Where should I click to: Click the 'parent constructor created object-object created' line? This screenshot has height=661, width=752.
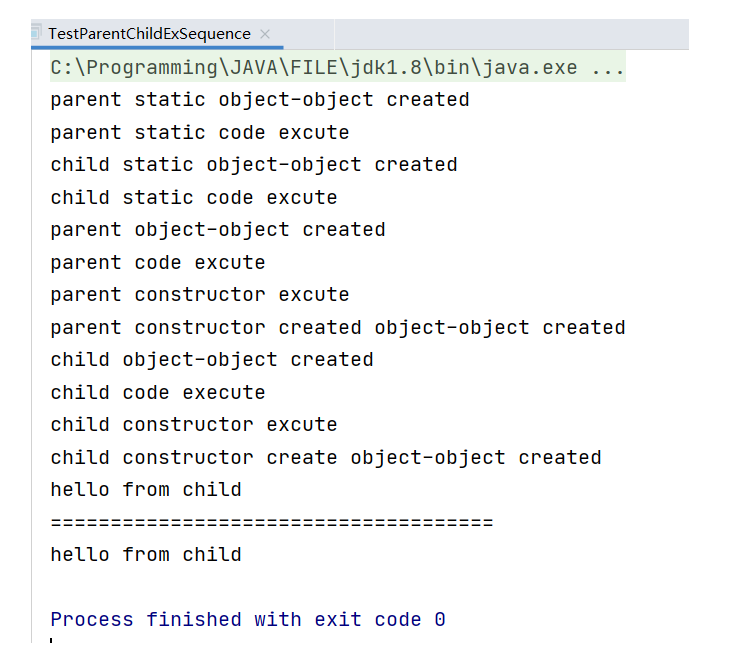click(x=338, y=328)
